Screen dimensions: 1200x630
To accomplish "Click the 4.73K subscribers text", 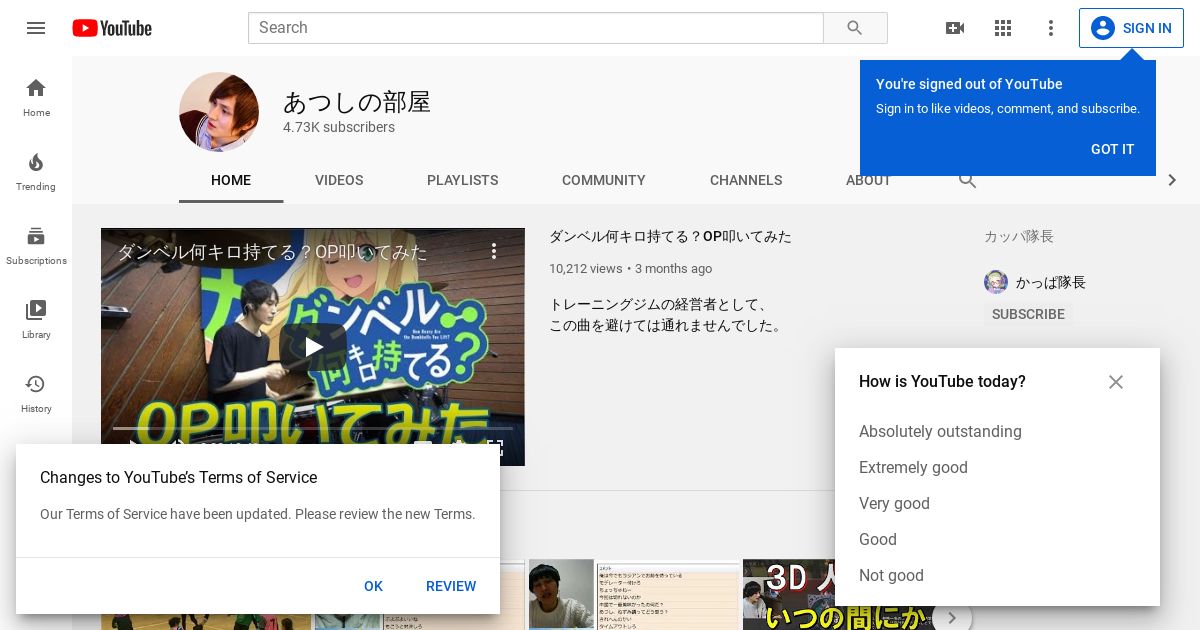I will (339, 127).
